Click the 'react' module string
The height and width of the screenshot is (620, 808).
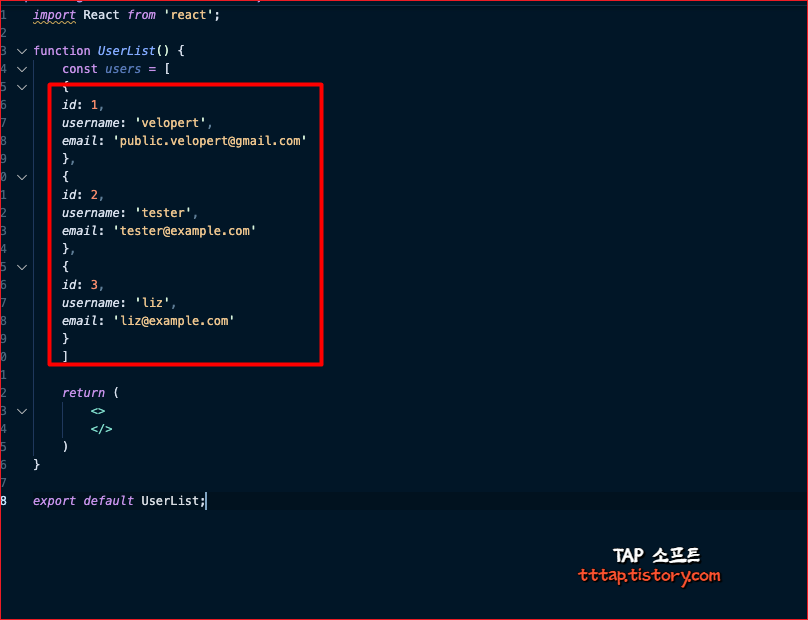click(189, 15)
